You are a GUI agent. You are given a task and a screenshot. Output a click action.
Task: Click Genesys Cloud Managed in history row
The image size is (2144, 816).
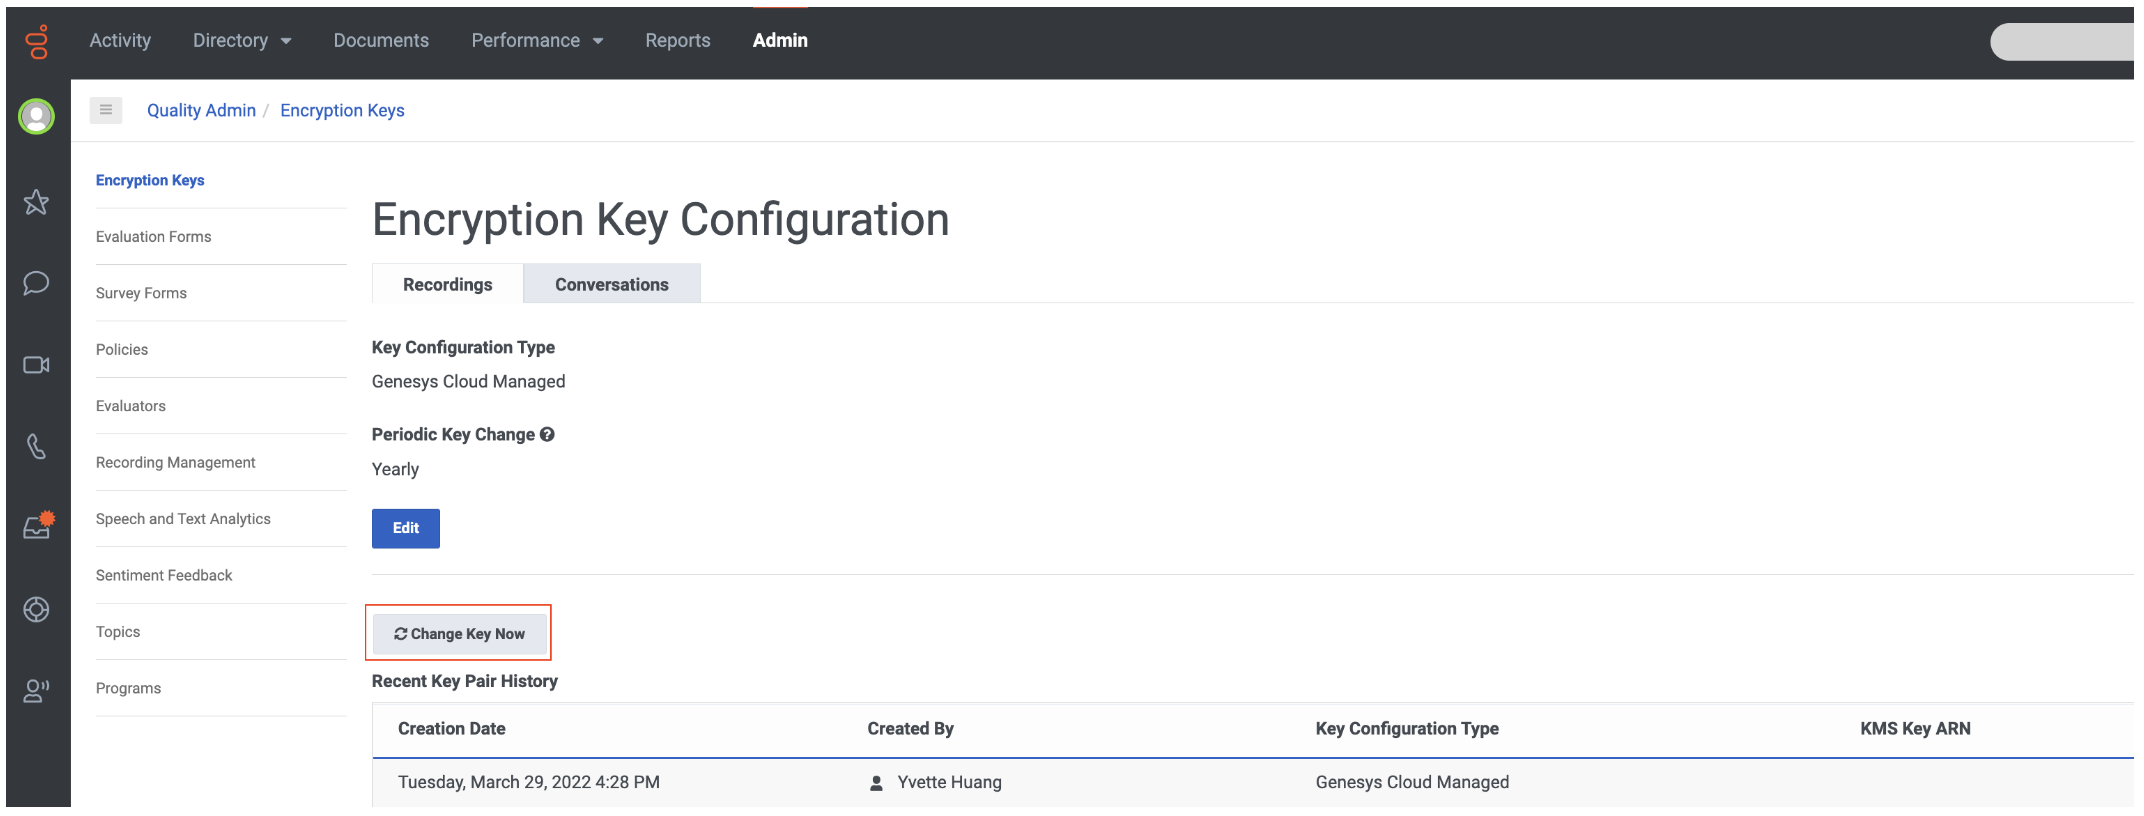click(x=1412, y=783)
